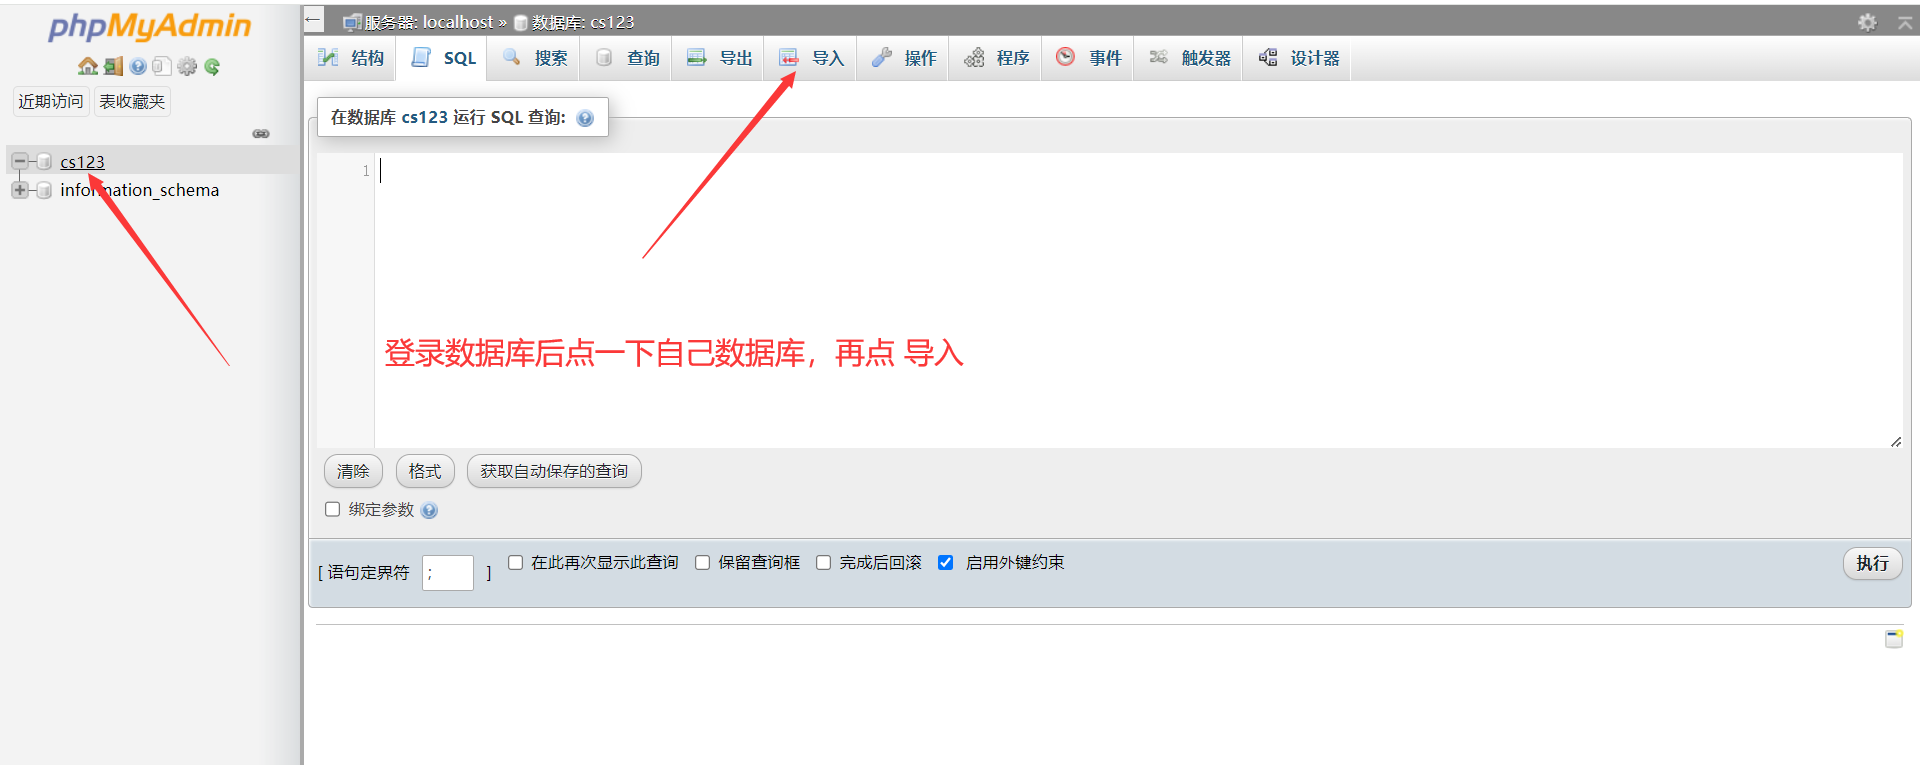Toggle the 绑定参数 checkbox
Image resolution: width=1920 pixels, height=765 pixels.
[x=333, y=509]
